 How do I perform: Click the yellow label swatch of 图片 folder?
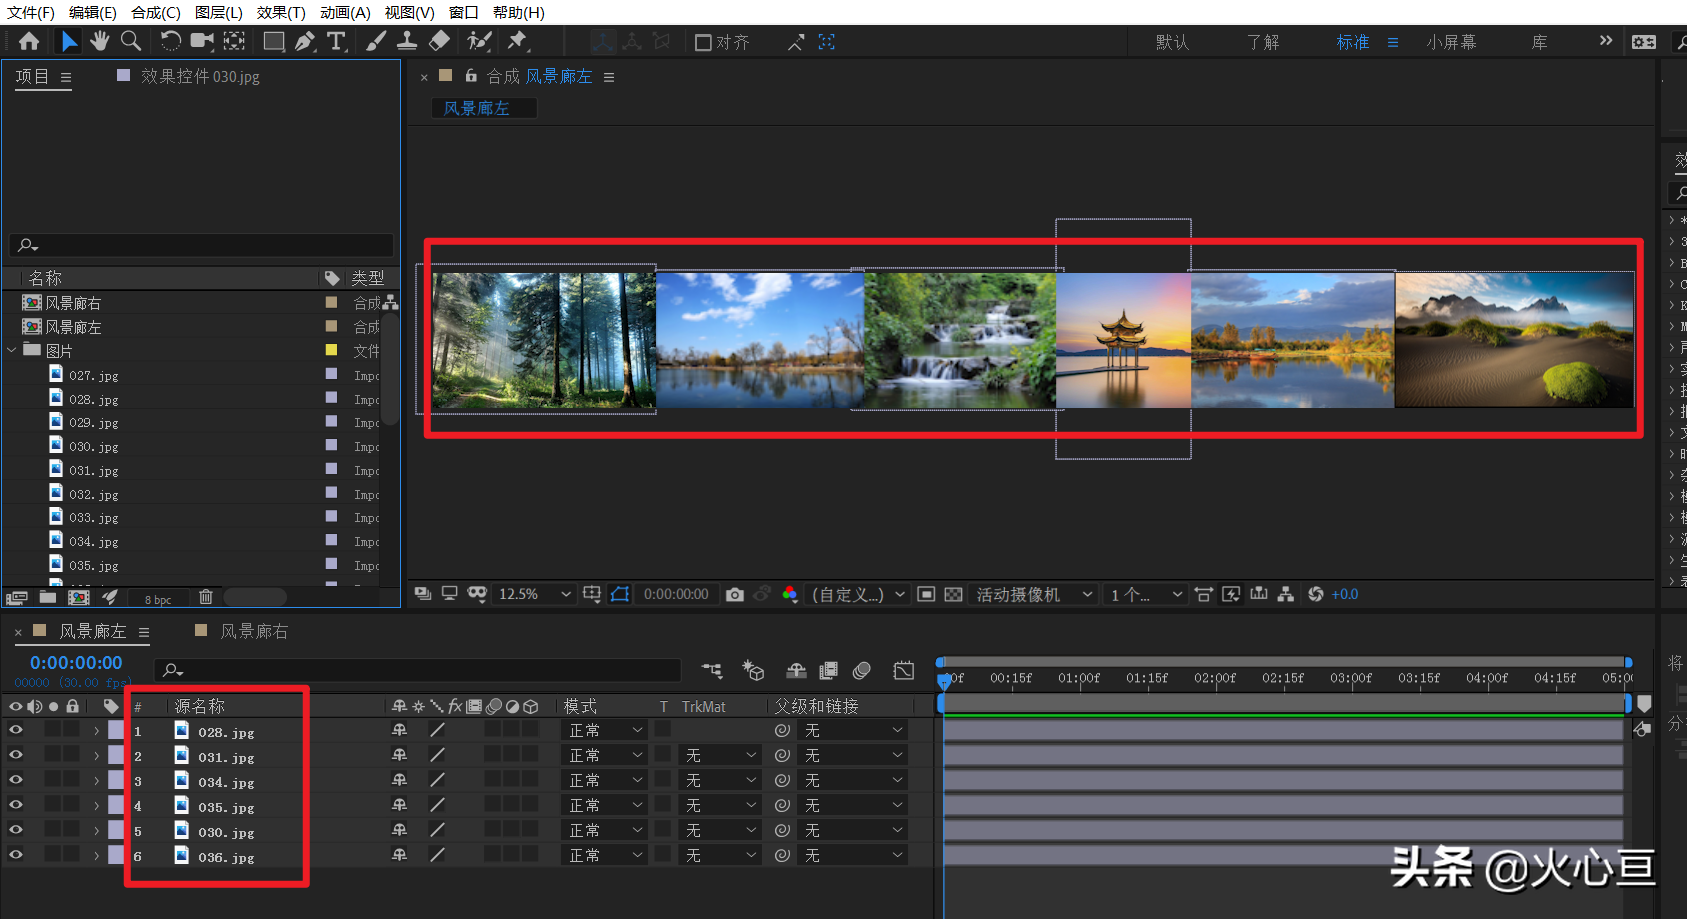tap(331, 350)
